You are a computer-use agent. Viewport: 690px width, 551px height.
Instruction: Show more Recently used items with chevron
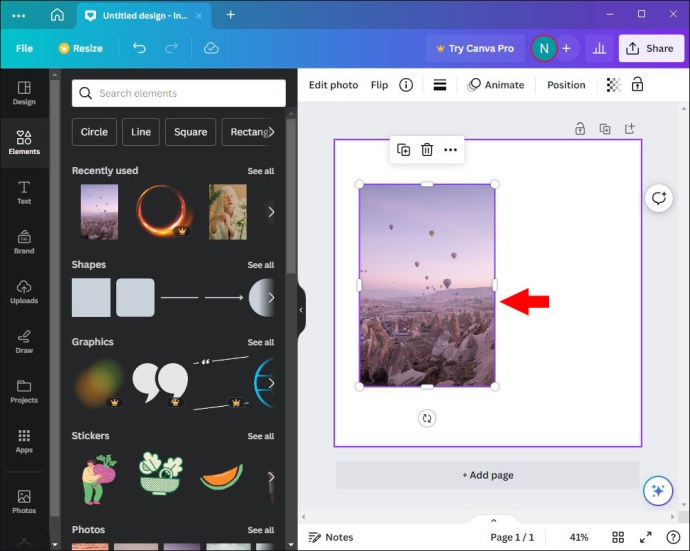pyautogui.click(x=271, y=212)
